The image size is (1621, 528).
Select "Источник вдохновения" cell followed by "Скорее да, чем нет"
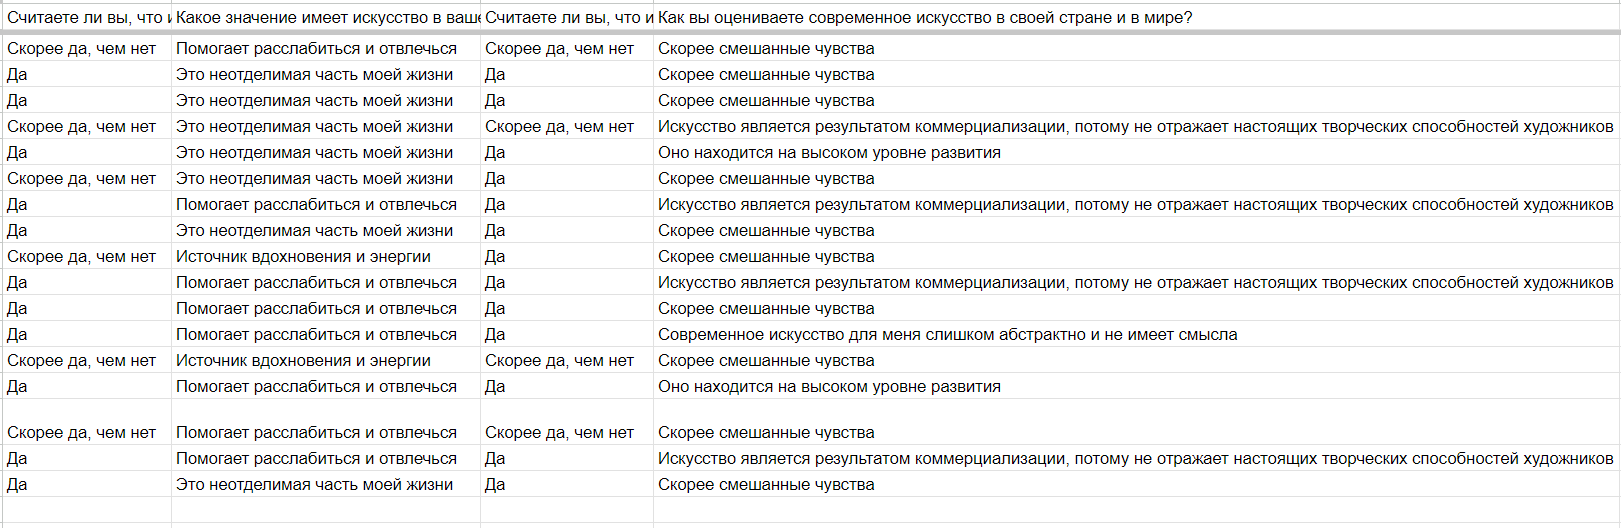(x=326, y=360)
